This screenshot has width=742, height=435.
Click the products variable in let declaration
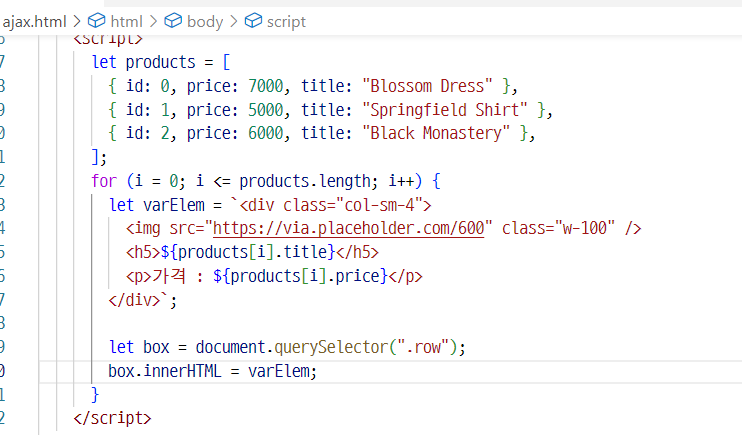(x=160, y=62)
